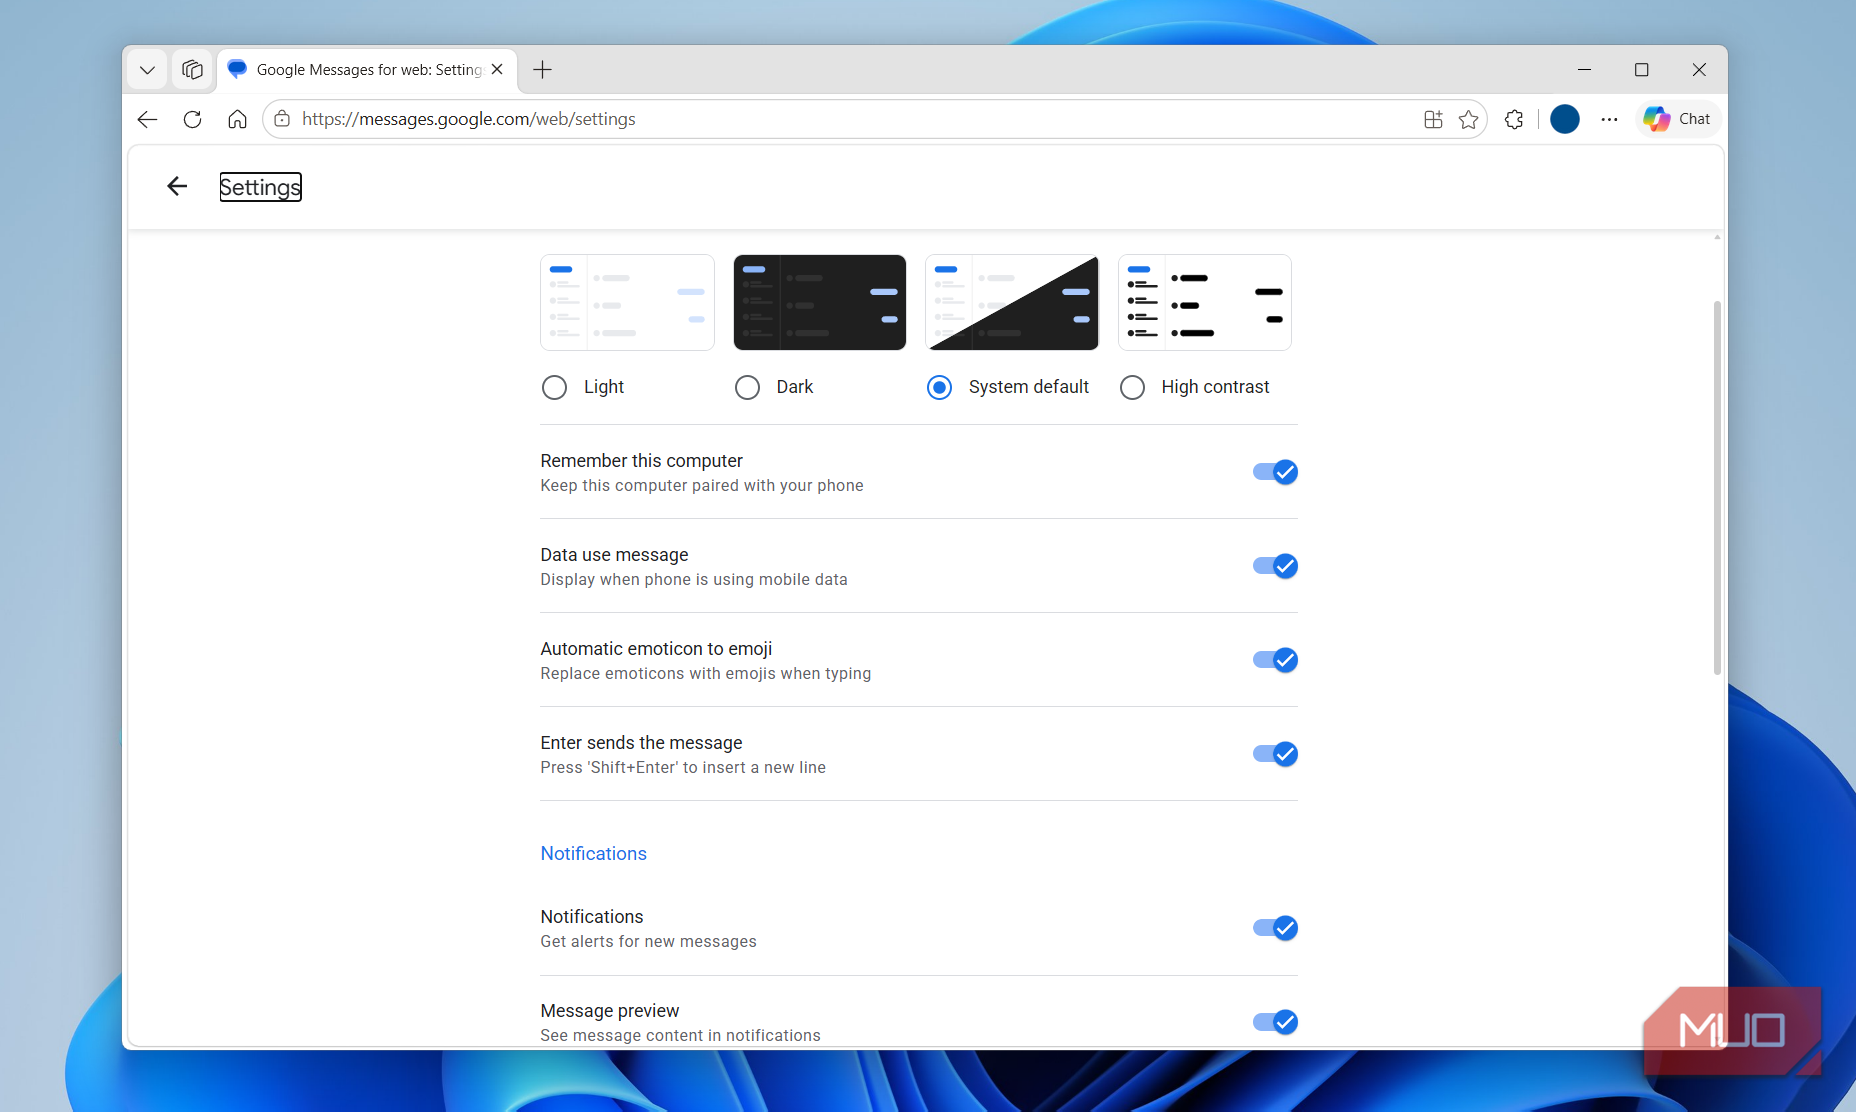The height and width of the screenshot is (1112, 1856).
Task: Go back from Settings using the arrow
Action: [x=177, y=187]
